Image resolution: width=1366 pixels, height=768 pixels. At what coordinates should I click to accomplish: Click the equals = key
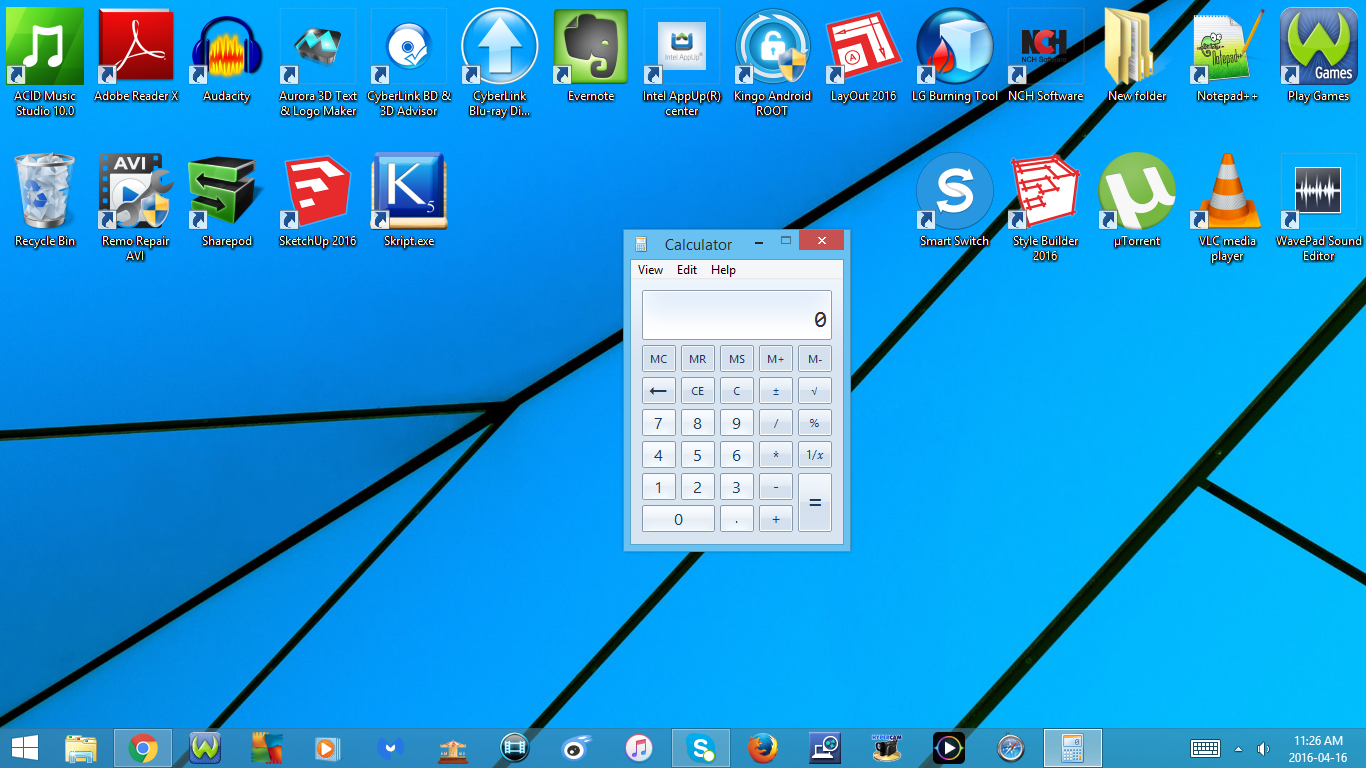pyautogui.click(x=815, y=503)
